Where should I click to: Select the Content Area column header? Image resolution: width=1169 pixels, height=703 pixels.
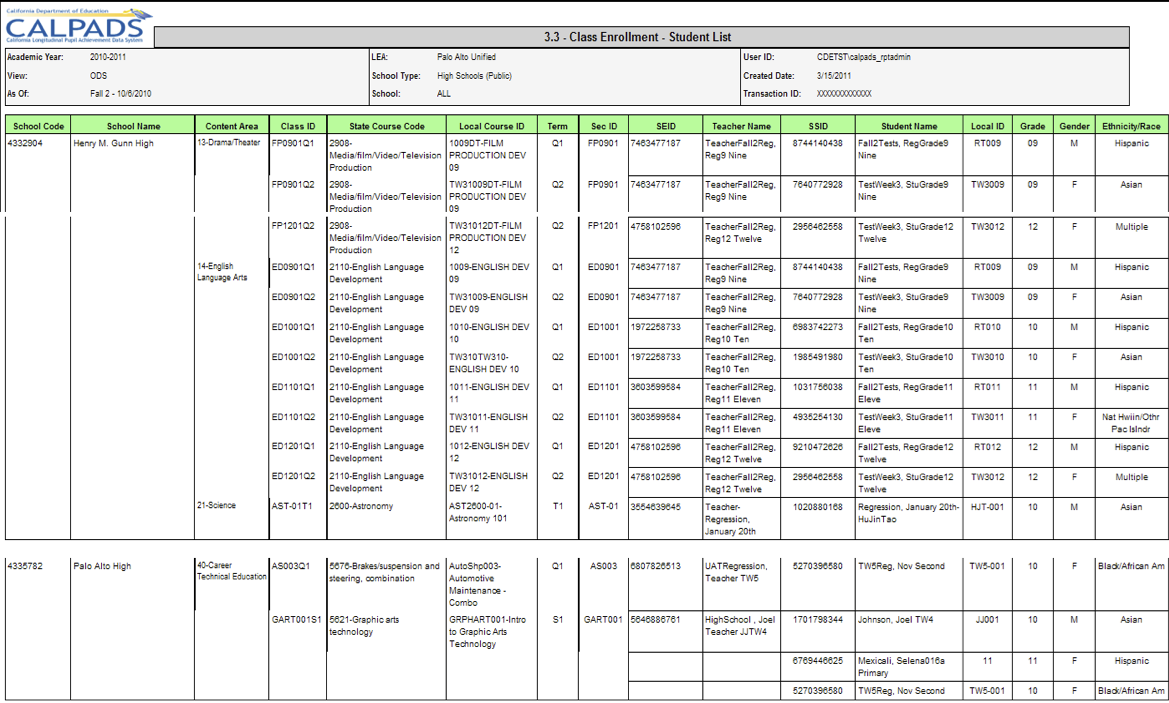coord(232,126)
